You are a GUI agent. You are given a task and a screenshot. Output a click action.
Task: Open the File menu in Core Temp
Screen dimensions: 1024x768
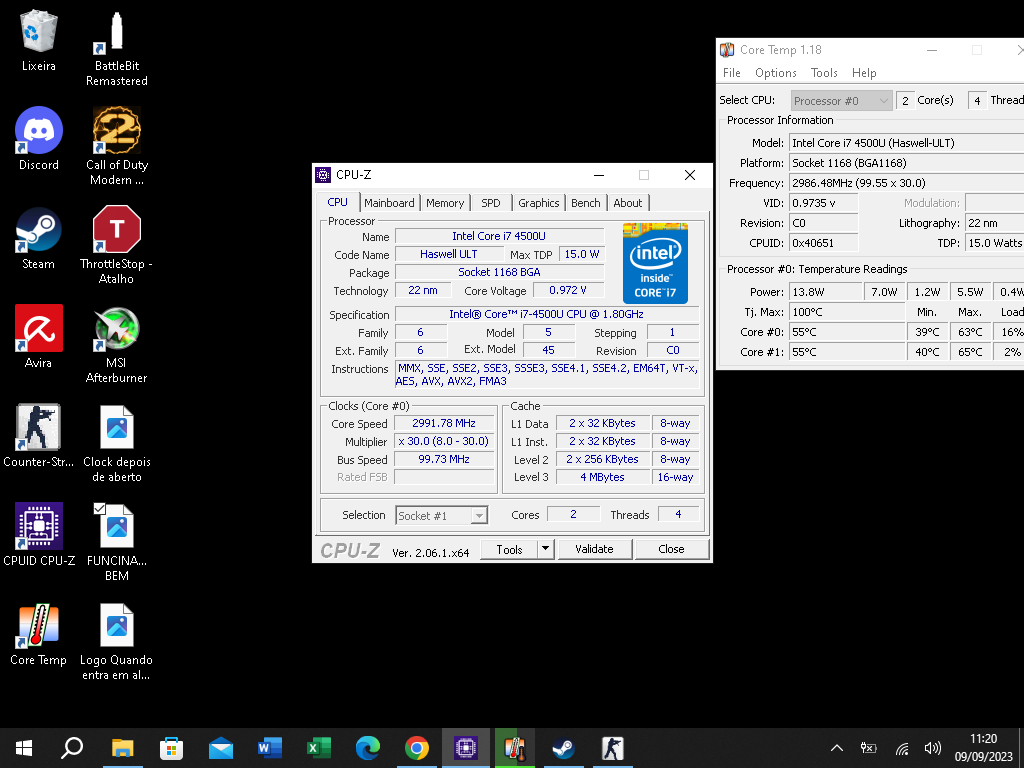731,72
